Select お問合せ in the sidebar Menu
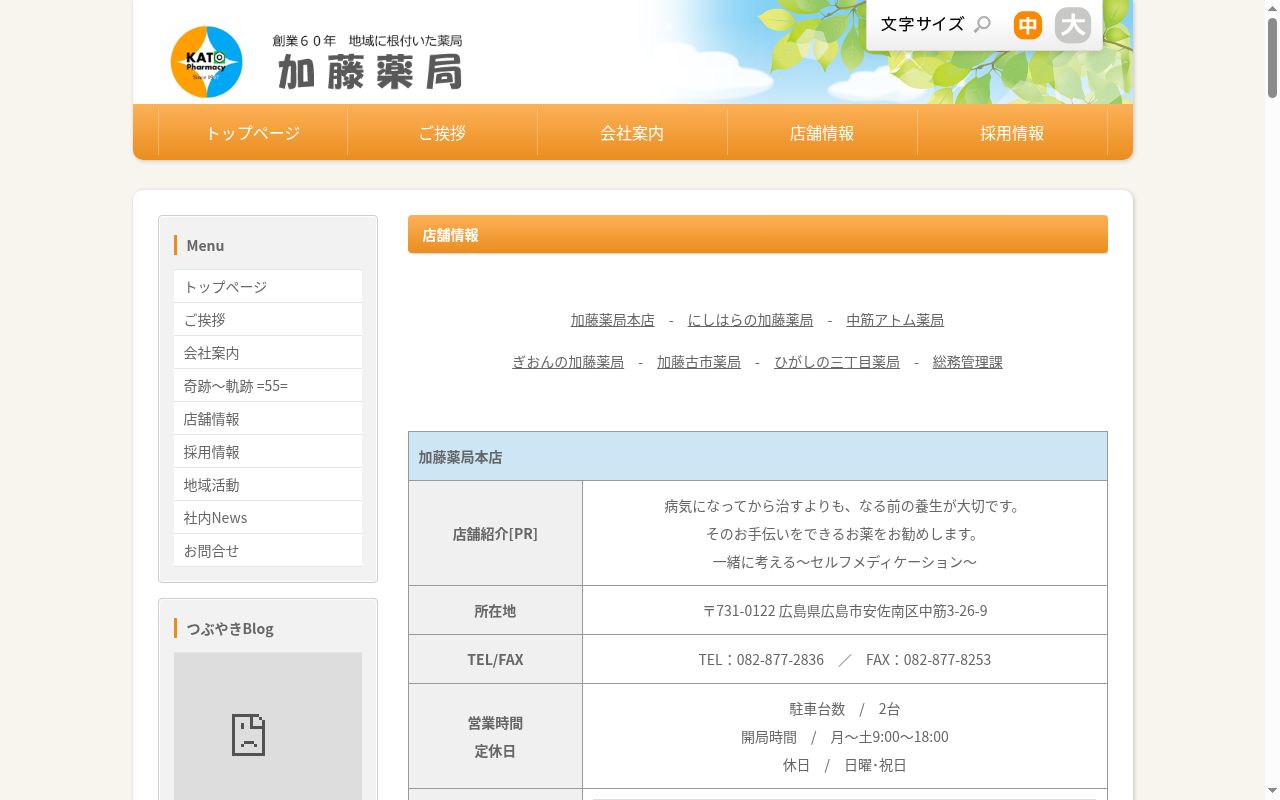 pyautogui.click(x=268, y=551)
